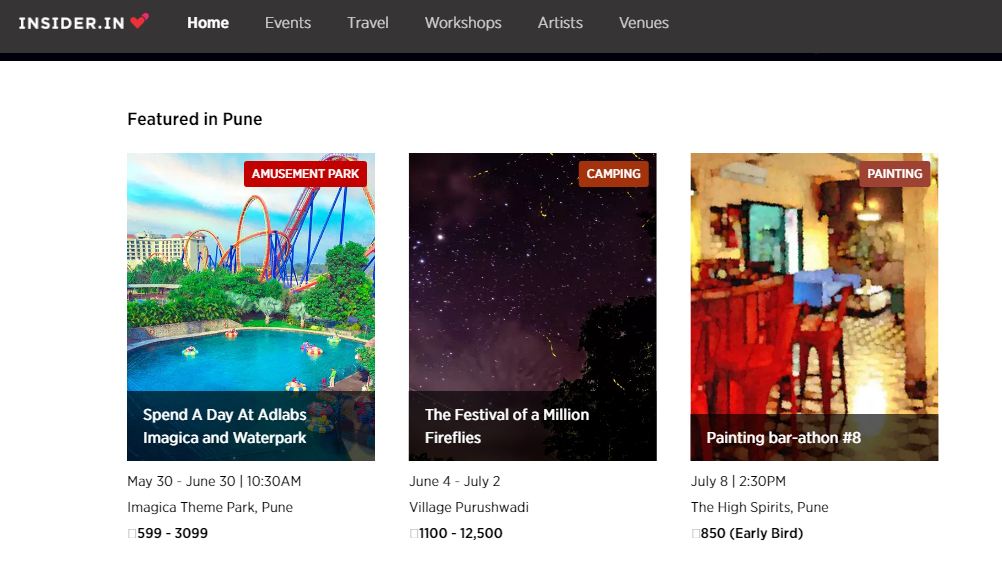Click the INSIDER.IN heart logo

coord(84,22)
